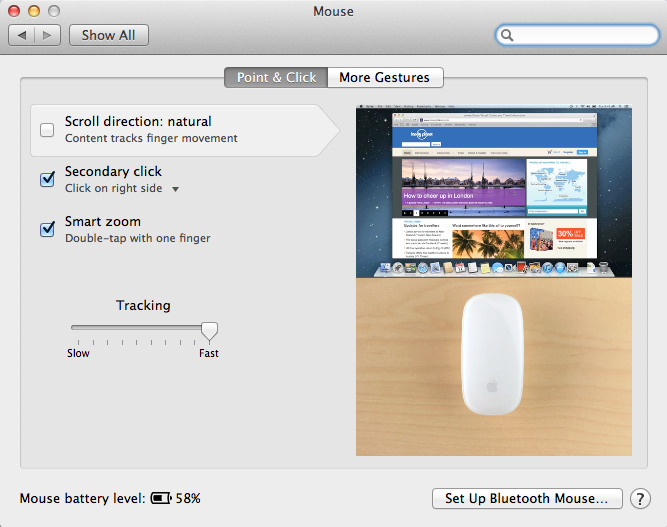
Task: Uncheck the Smart zoom checkbox
Action: coord(47,229)
